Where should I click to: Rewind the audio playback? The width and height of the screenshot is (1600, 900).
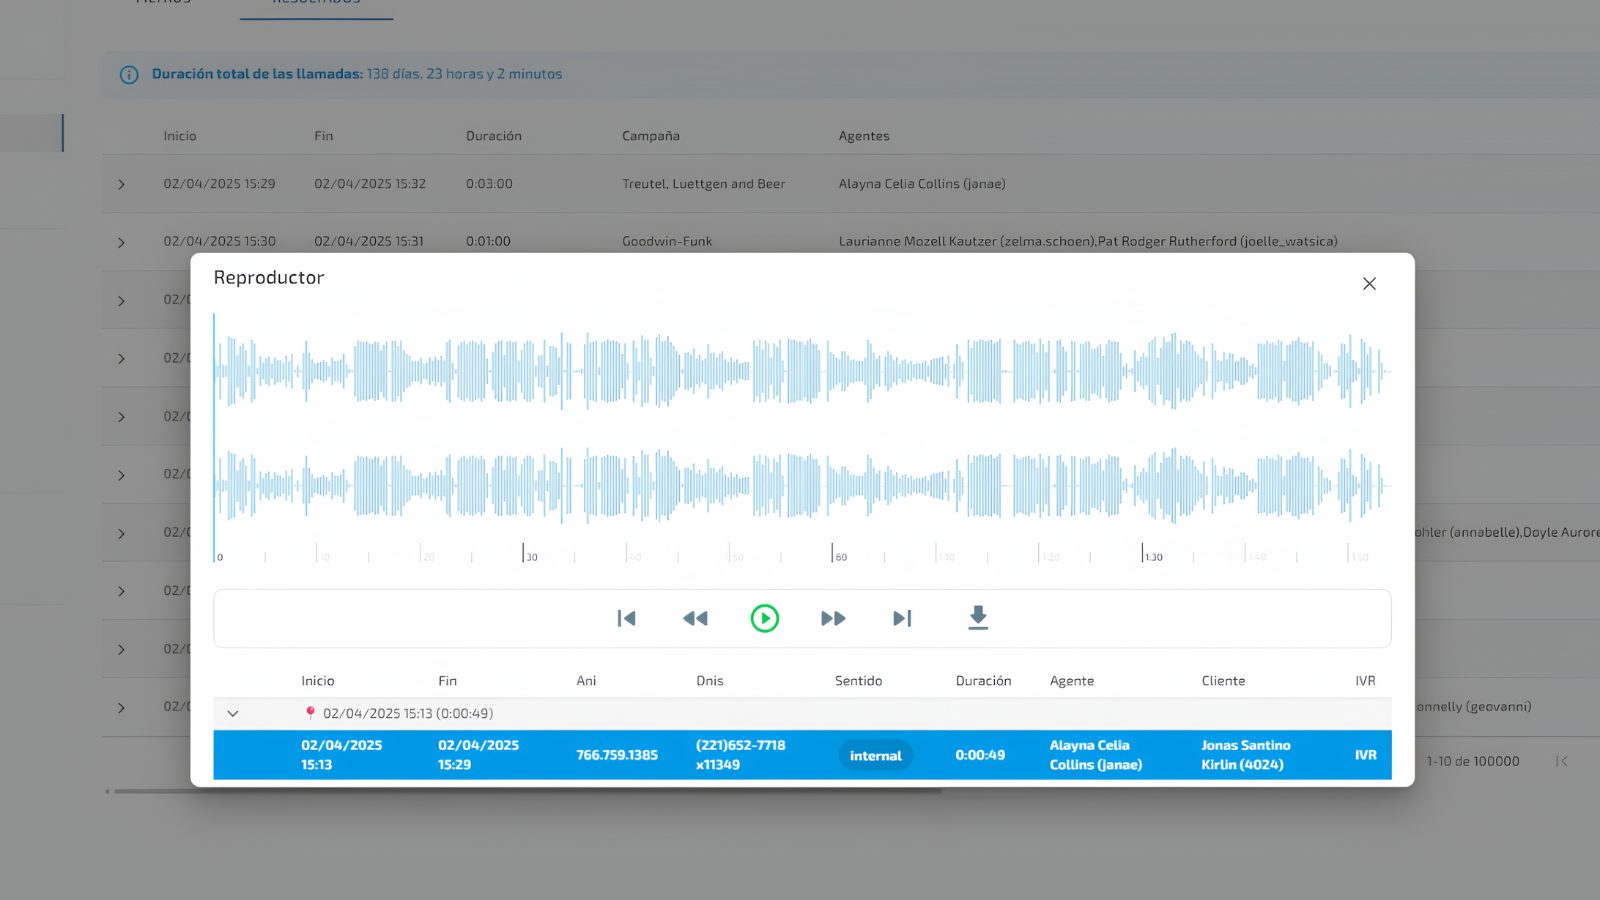tap(695, 618)
